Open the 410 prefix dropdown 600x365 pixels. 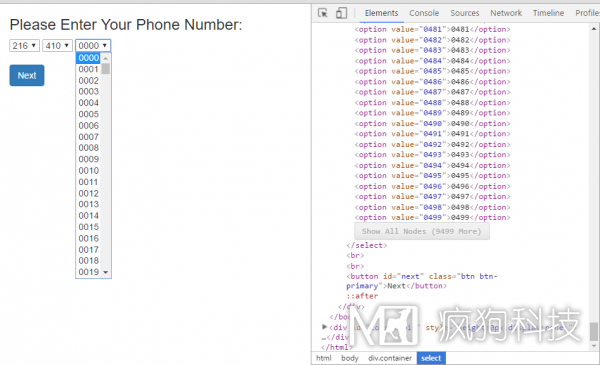click(57, 46)
